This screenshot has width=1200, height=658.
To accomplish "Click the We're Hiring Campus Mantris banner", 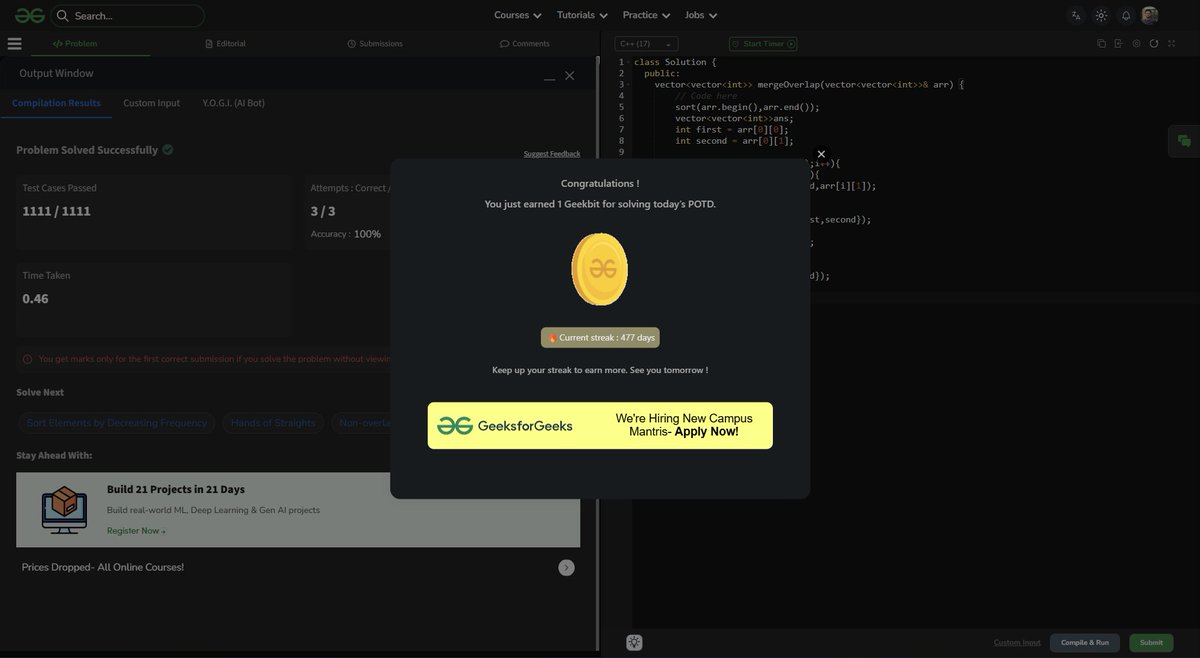I will pos(600,426).
